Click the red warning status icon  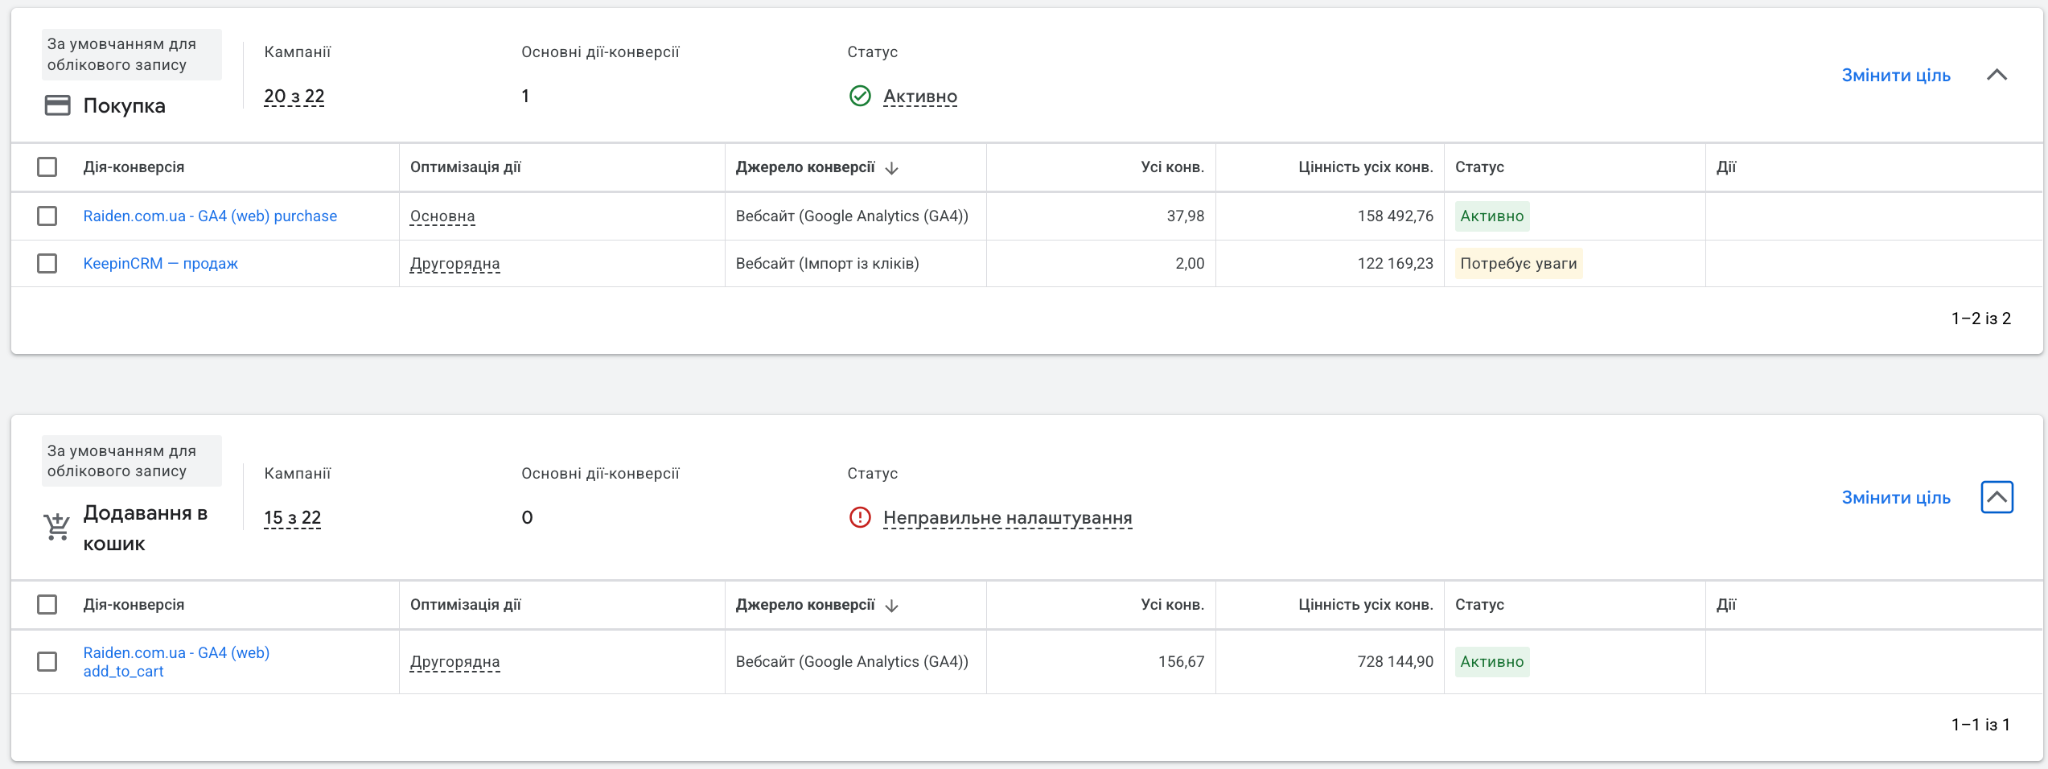(x=860, y=517)
